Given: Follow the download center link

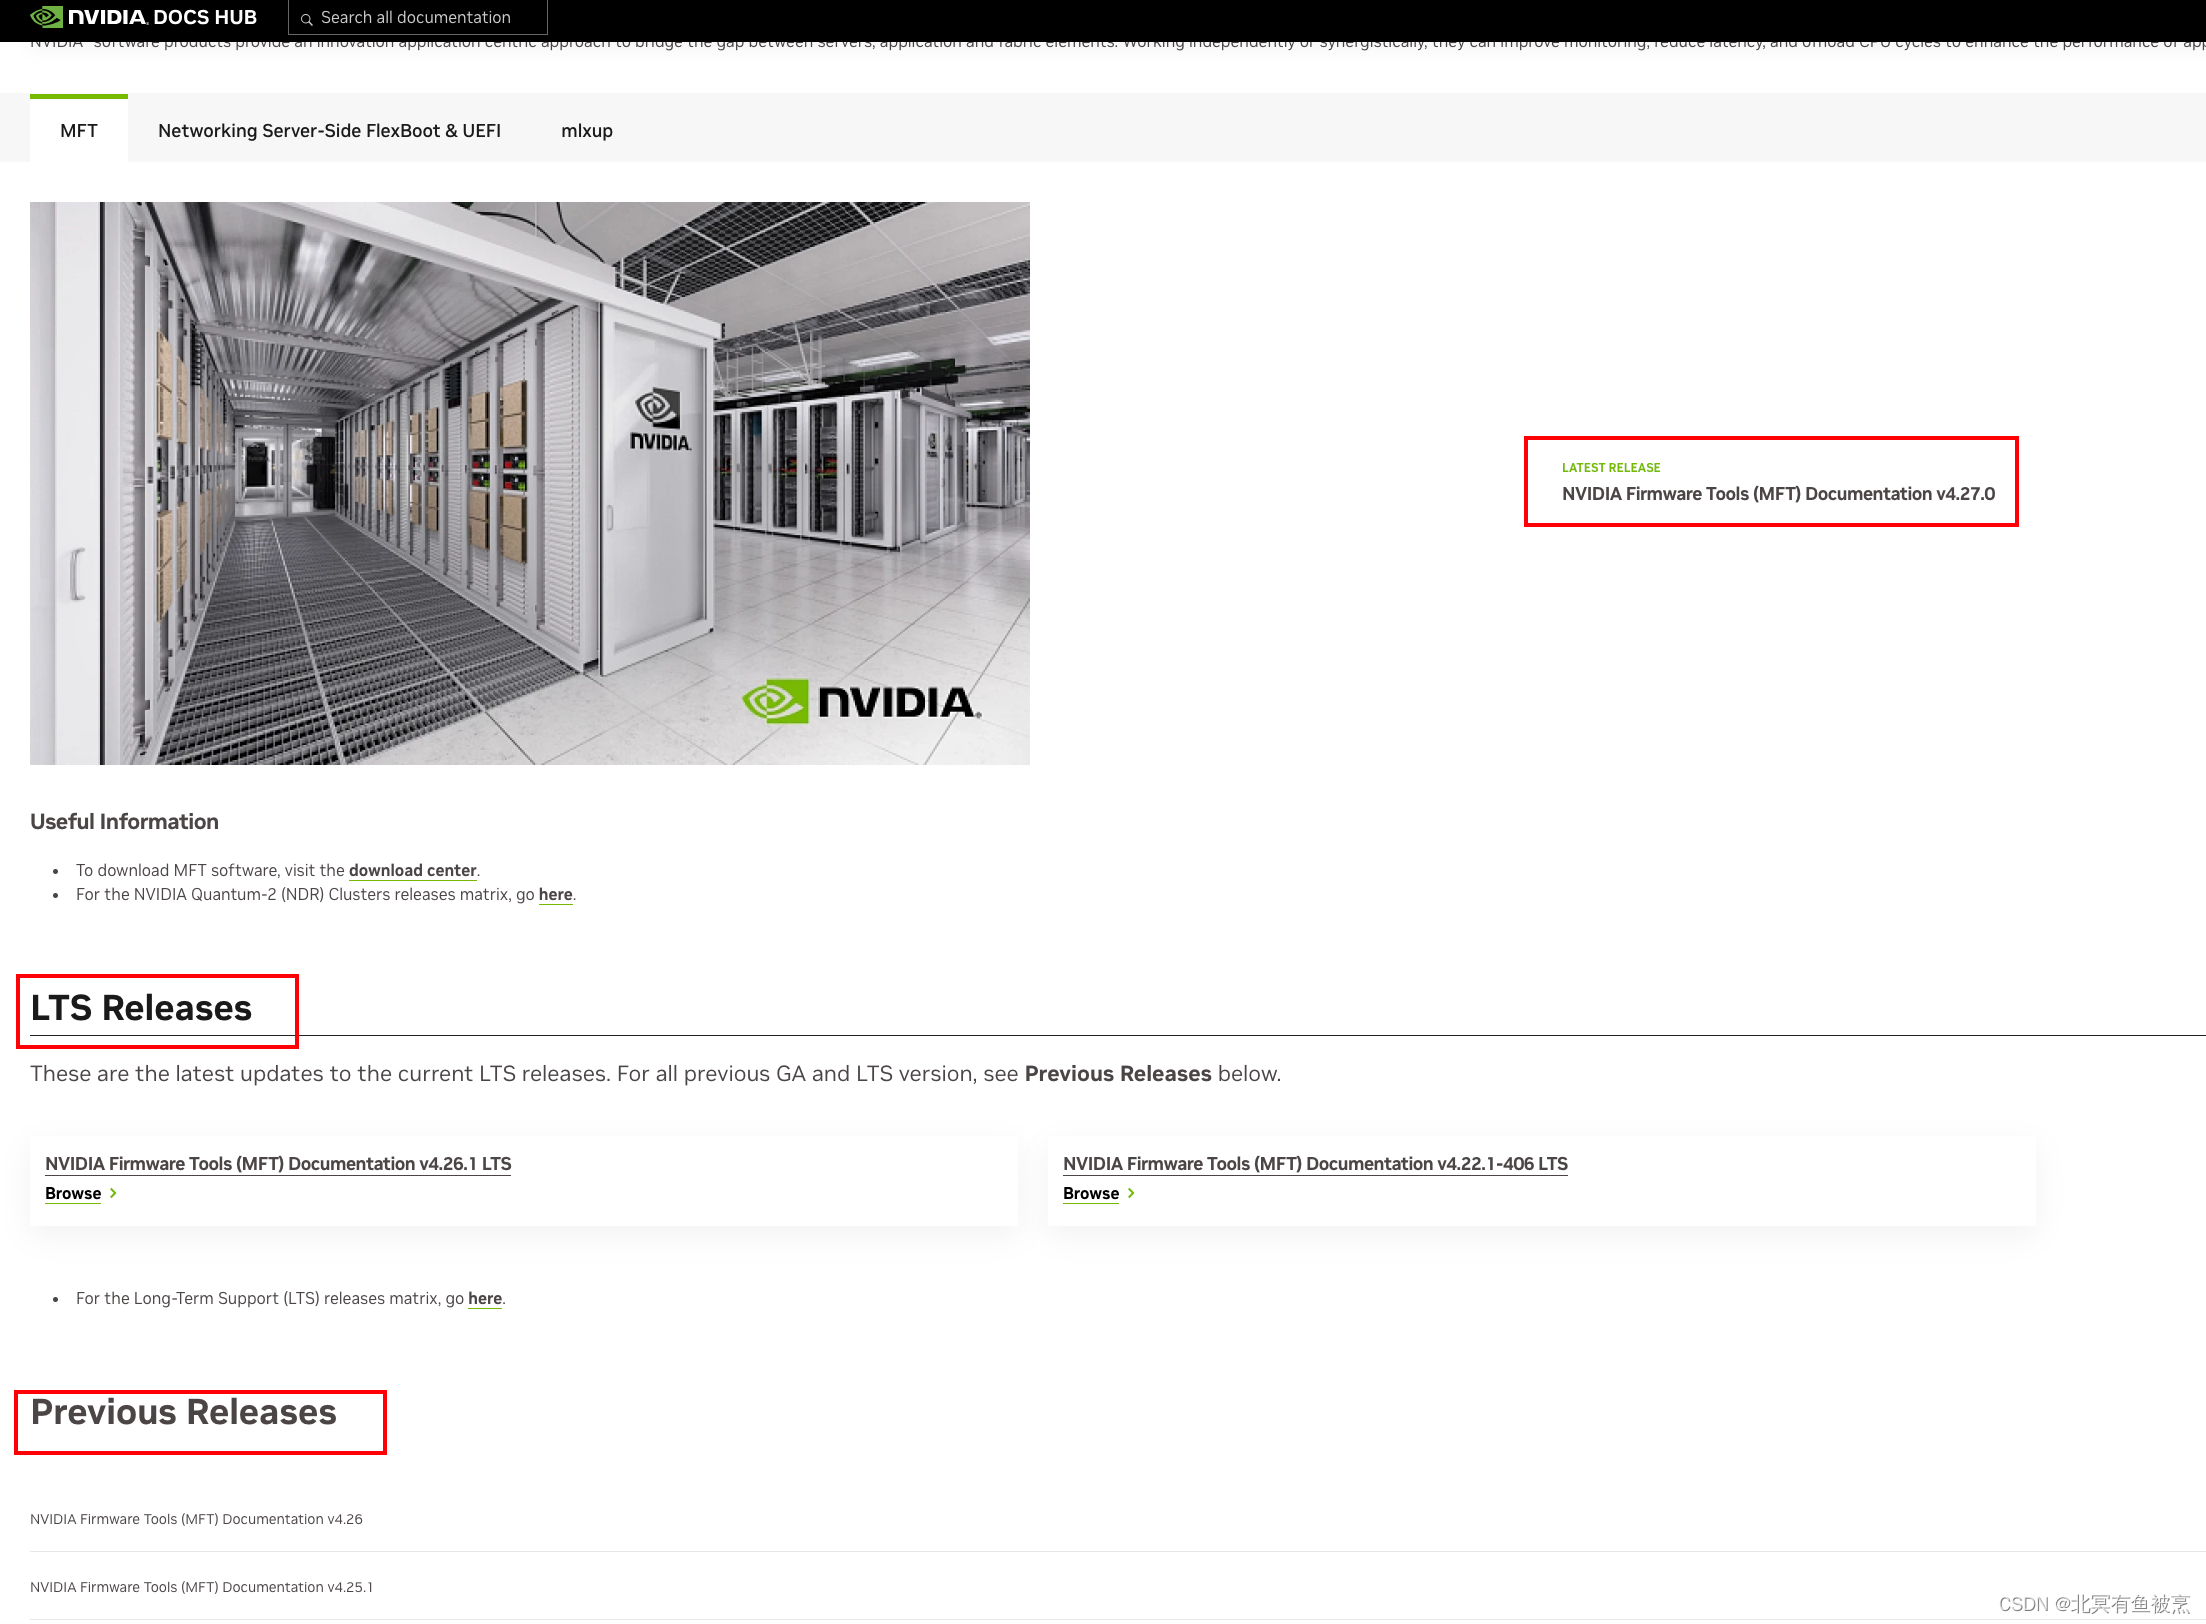Looking at the screenshot, I should click(412, 870).
